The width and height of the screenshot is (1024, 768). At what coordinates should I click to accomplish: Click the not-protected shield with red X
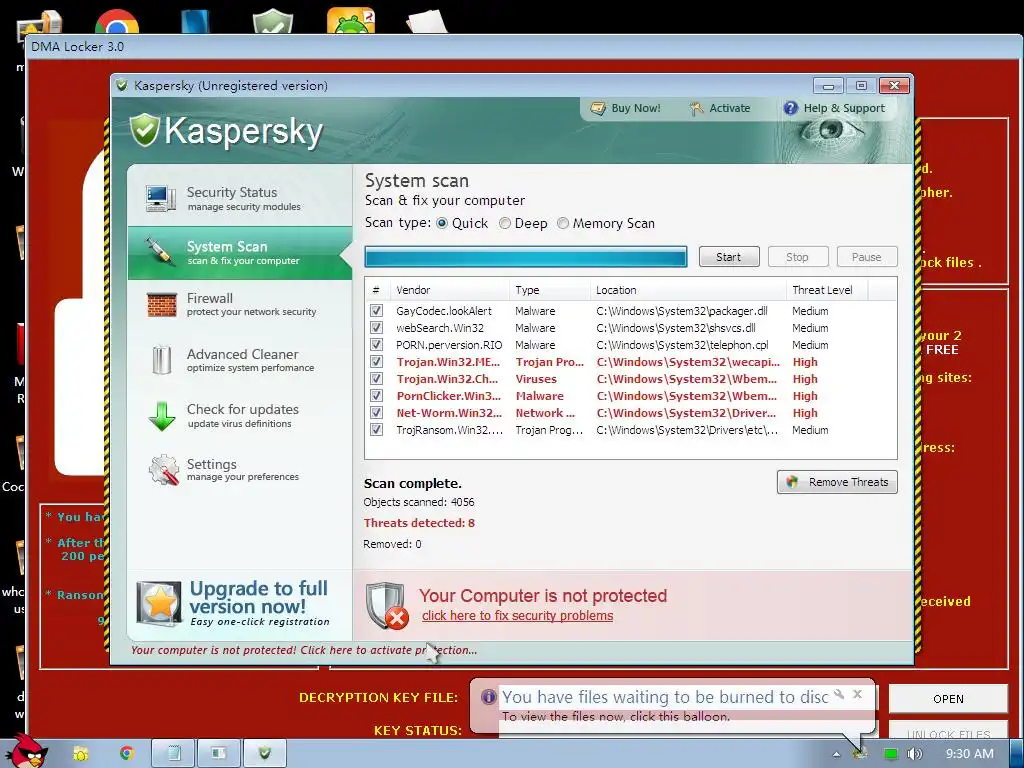(x=387, y=605)
